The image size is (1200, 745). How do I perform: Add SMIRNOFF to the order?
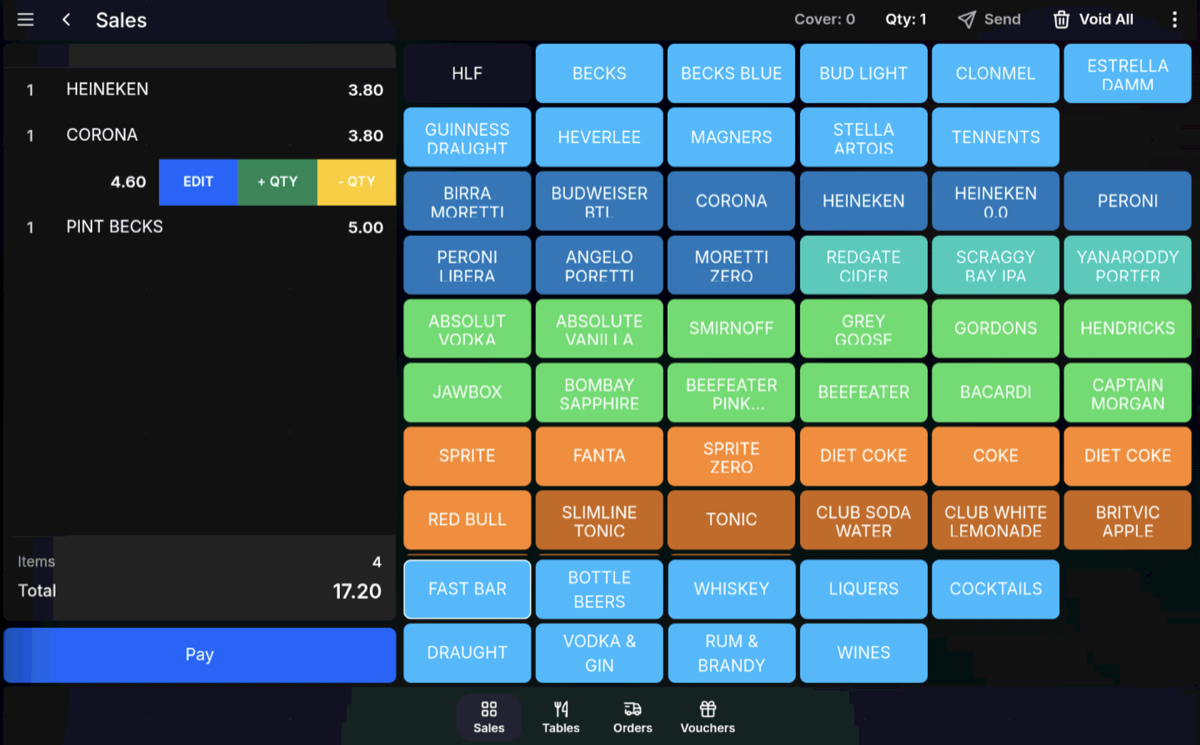coord(731,329)
